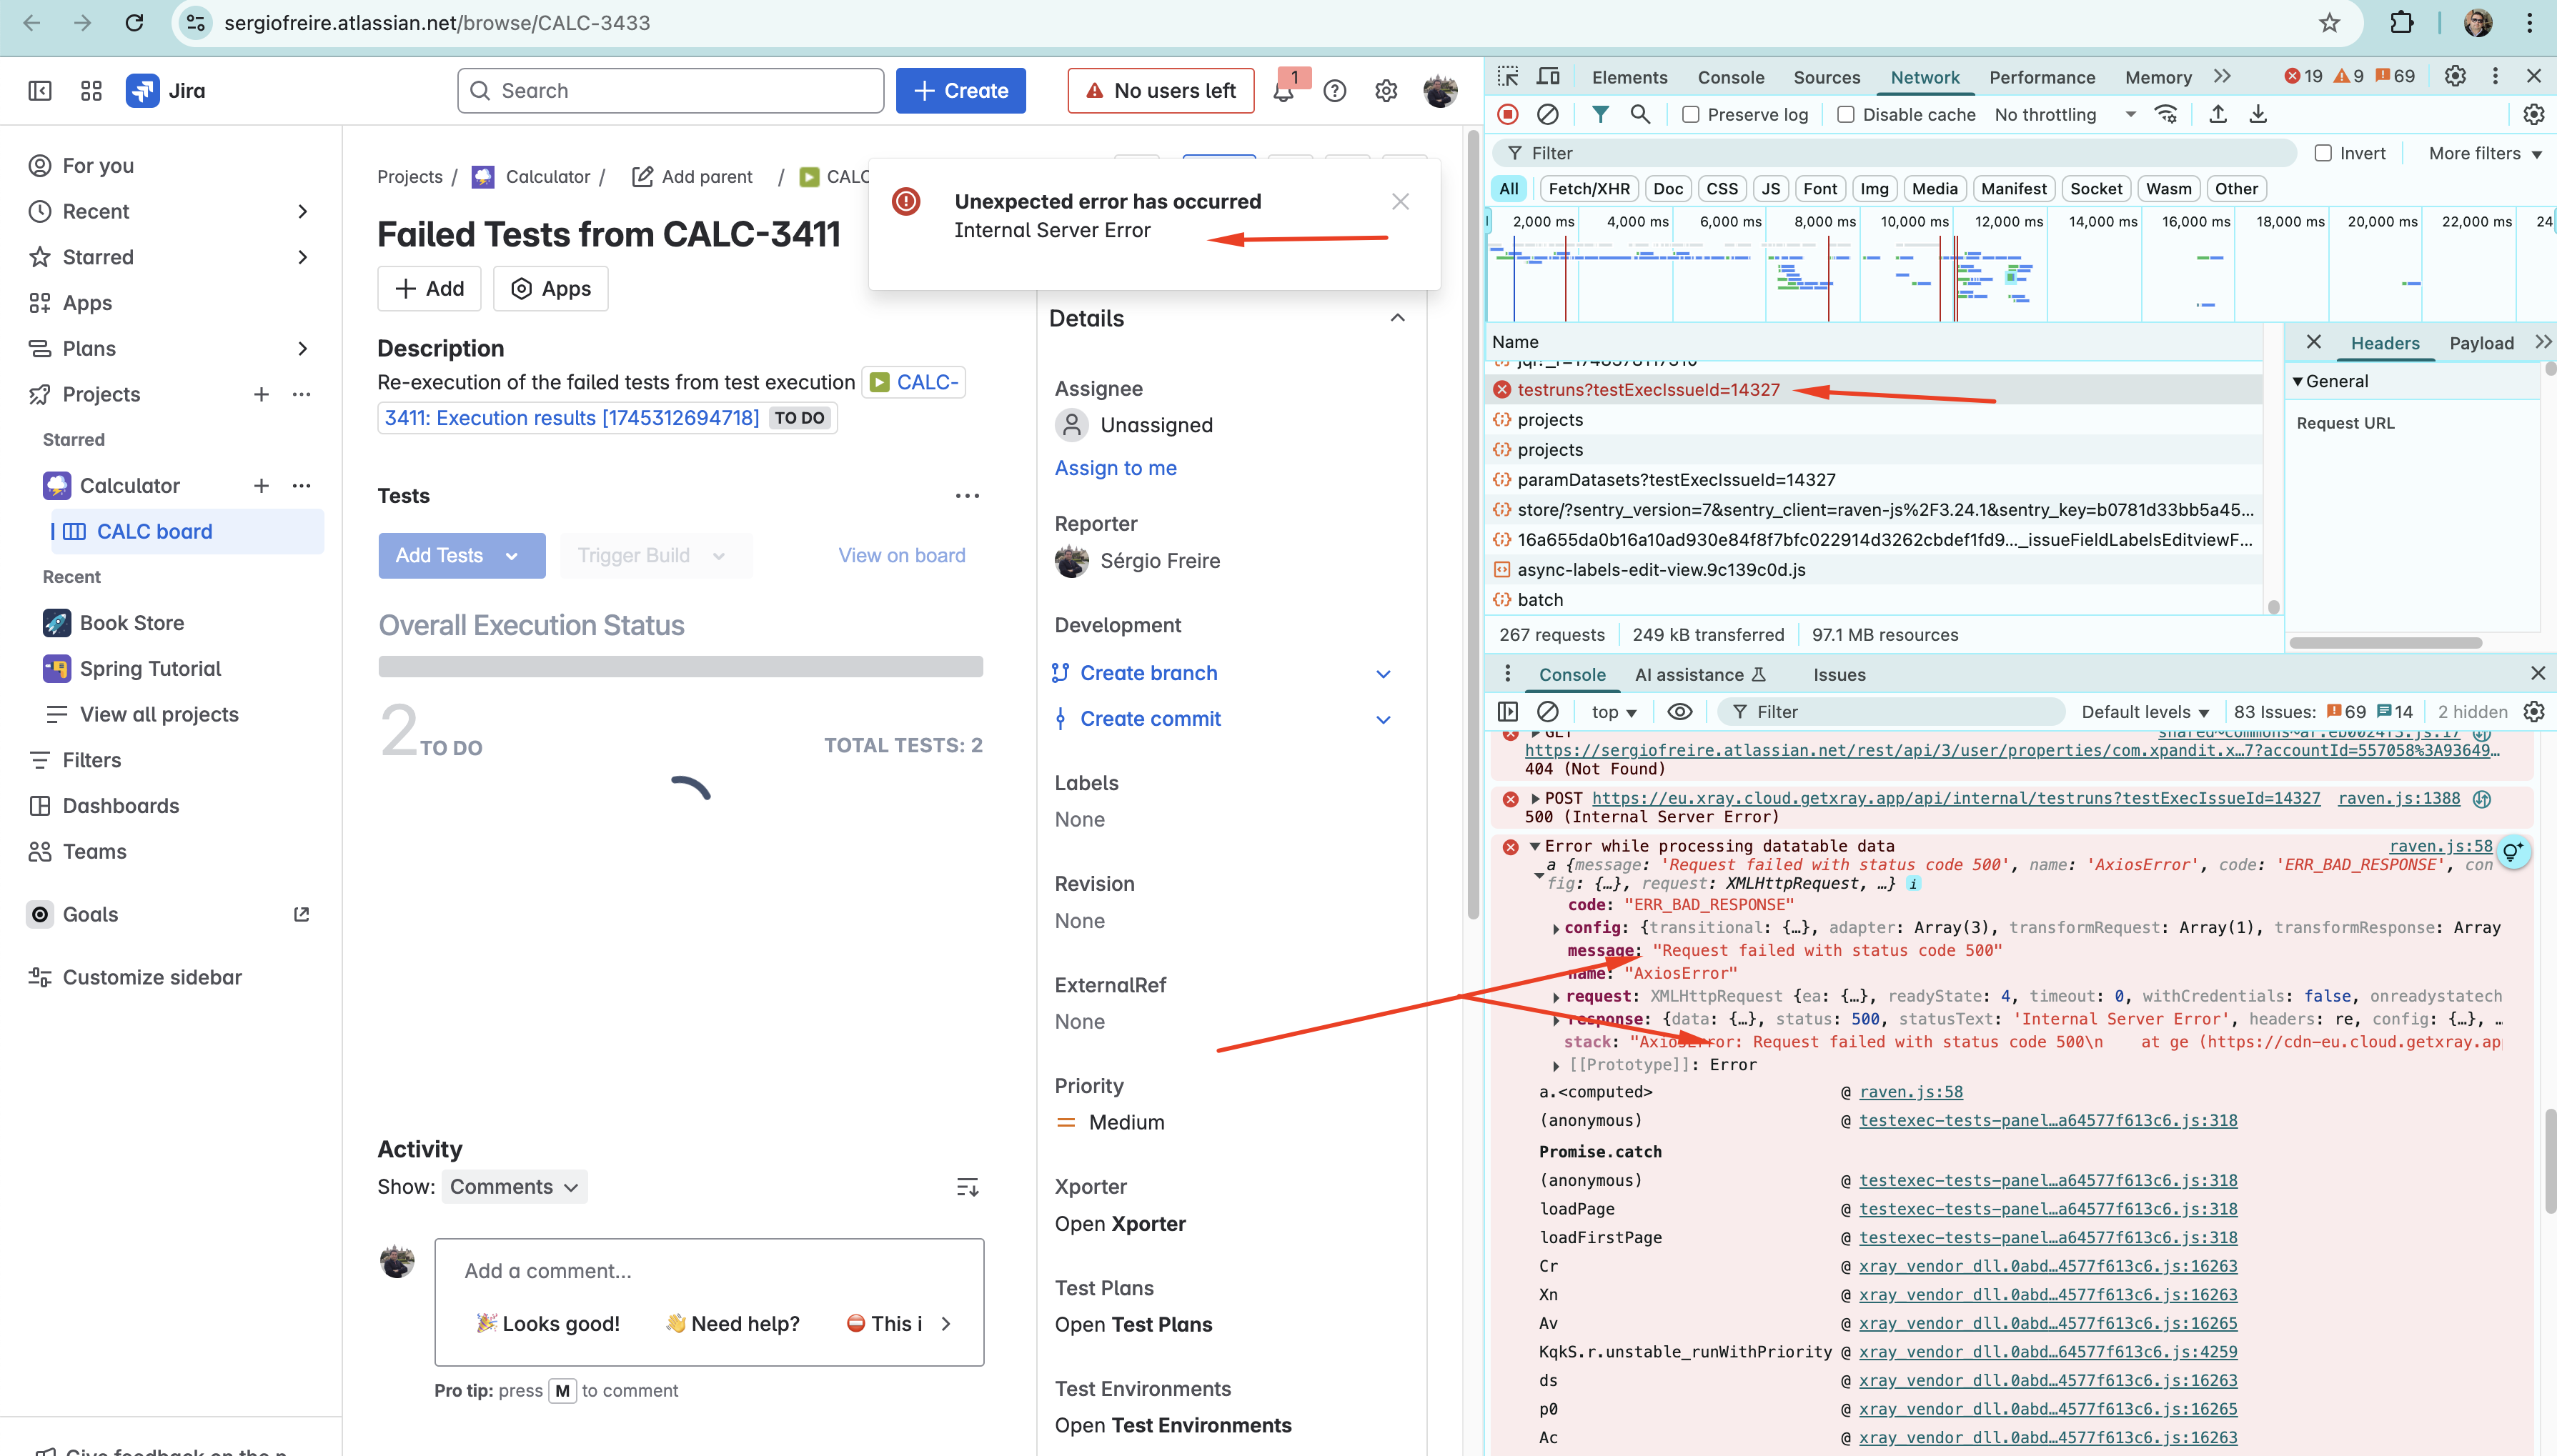The height and width of the screenshot is (1456, 2557).
Task: Enable the Preserve log checkbox
Action: pyautogui.click(x=1691, y=115)
